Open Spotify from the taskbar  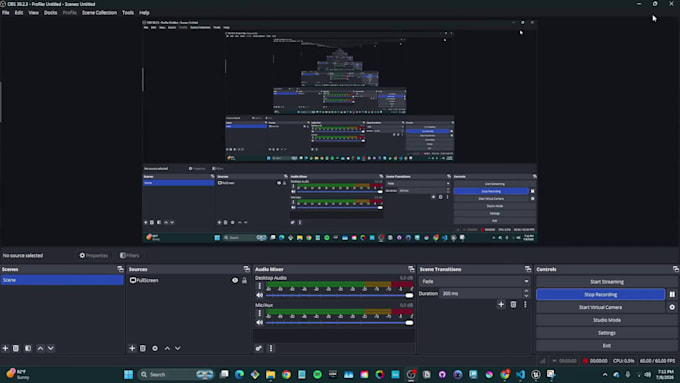(x=317, y=374)
